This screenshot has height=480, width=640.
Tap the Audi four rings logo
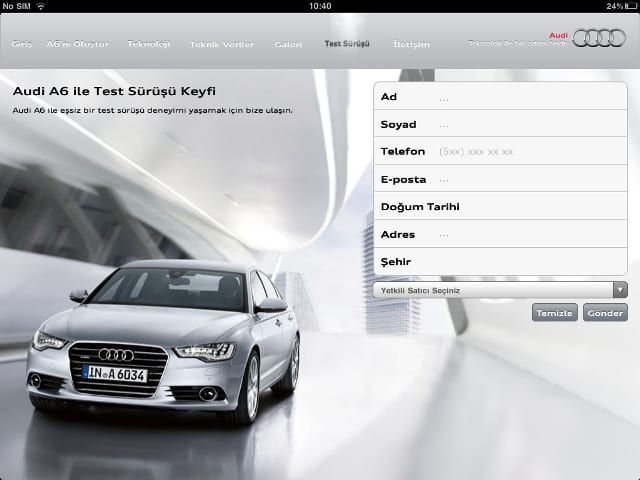coord(599,38)
